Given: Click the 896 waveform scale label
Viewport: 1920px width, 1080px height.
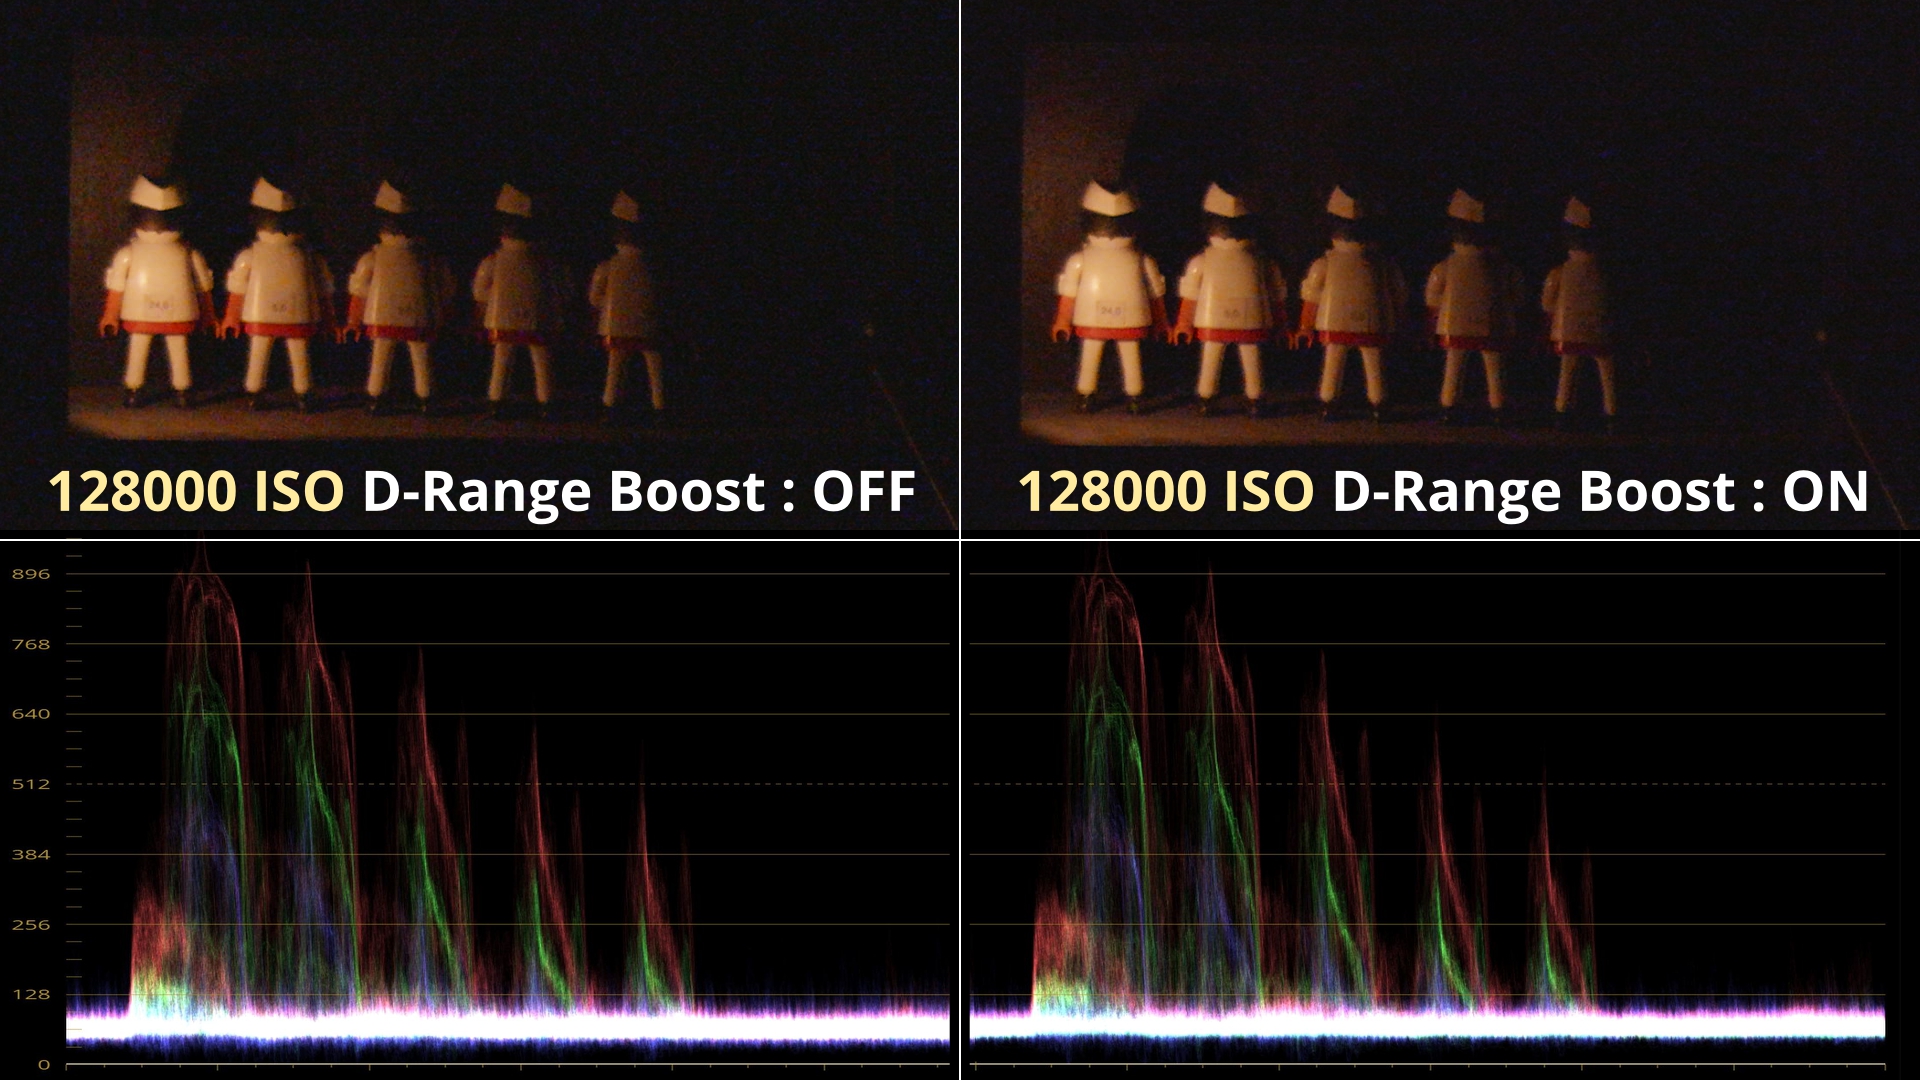Looking at the screenshot, I should (30, 574).
